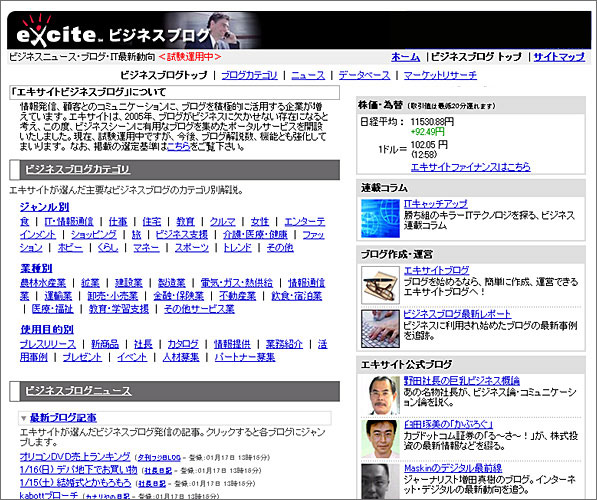Open the 介護・医療・健康 genre link
This screenshot has width=597, height=500.
point(255,235)
